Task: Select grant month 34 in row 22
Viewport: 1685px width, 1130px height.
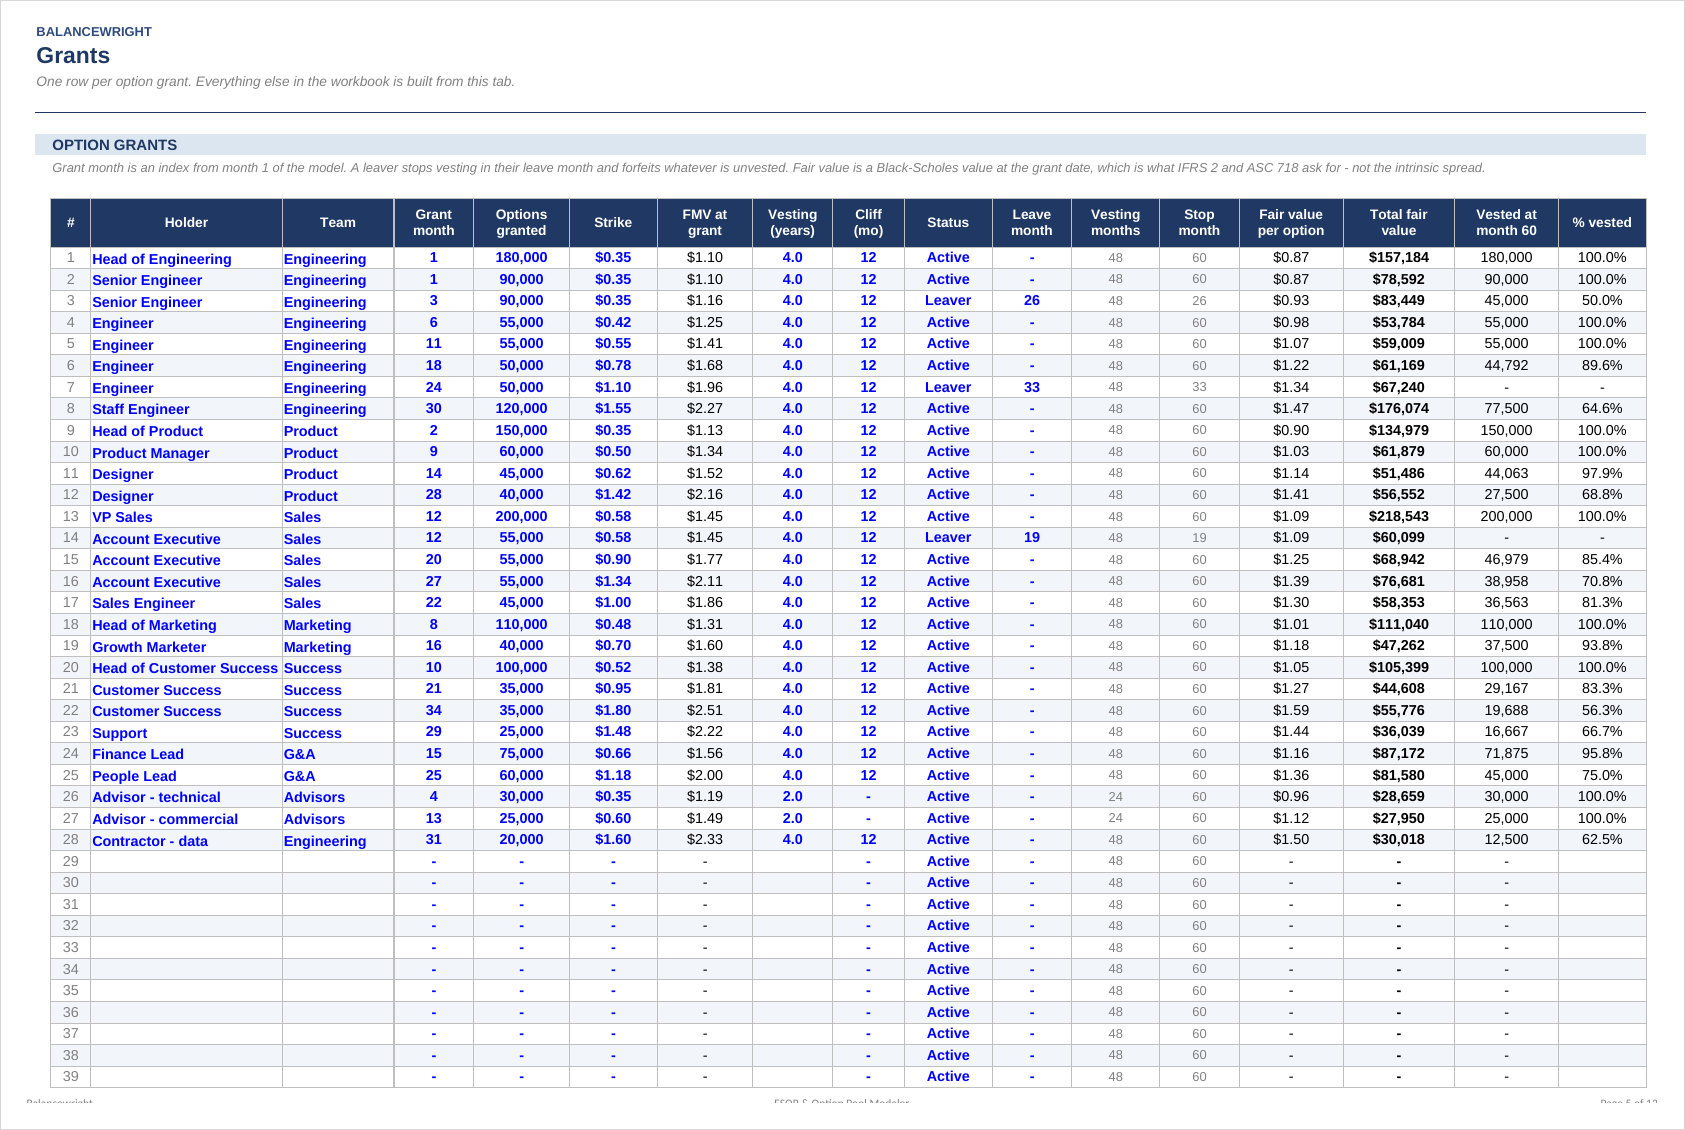Action: (433, 711)
